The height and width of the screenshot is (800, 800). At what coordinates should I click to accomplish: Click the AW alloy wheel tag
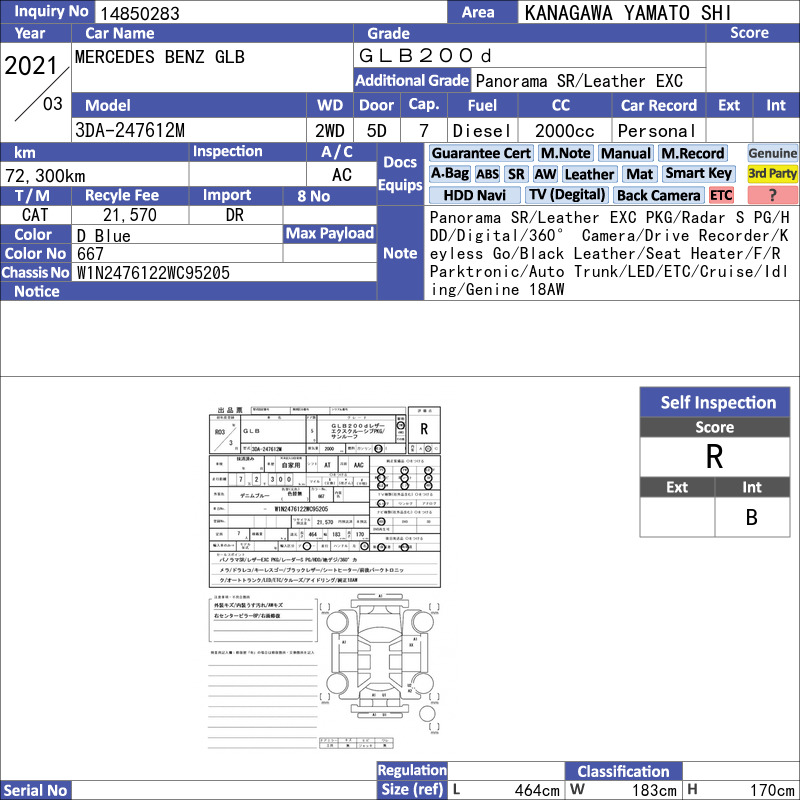tap(545, 174)
